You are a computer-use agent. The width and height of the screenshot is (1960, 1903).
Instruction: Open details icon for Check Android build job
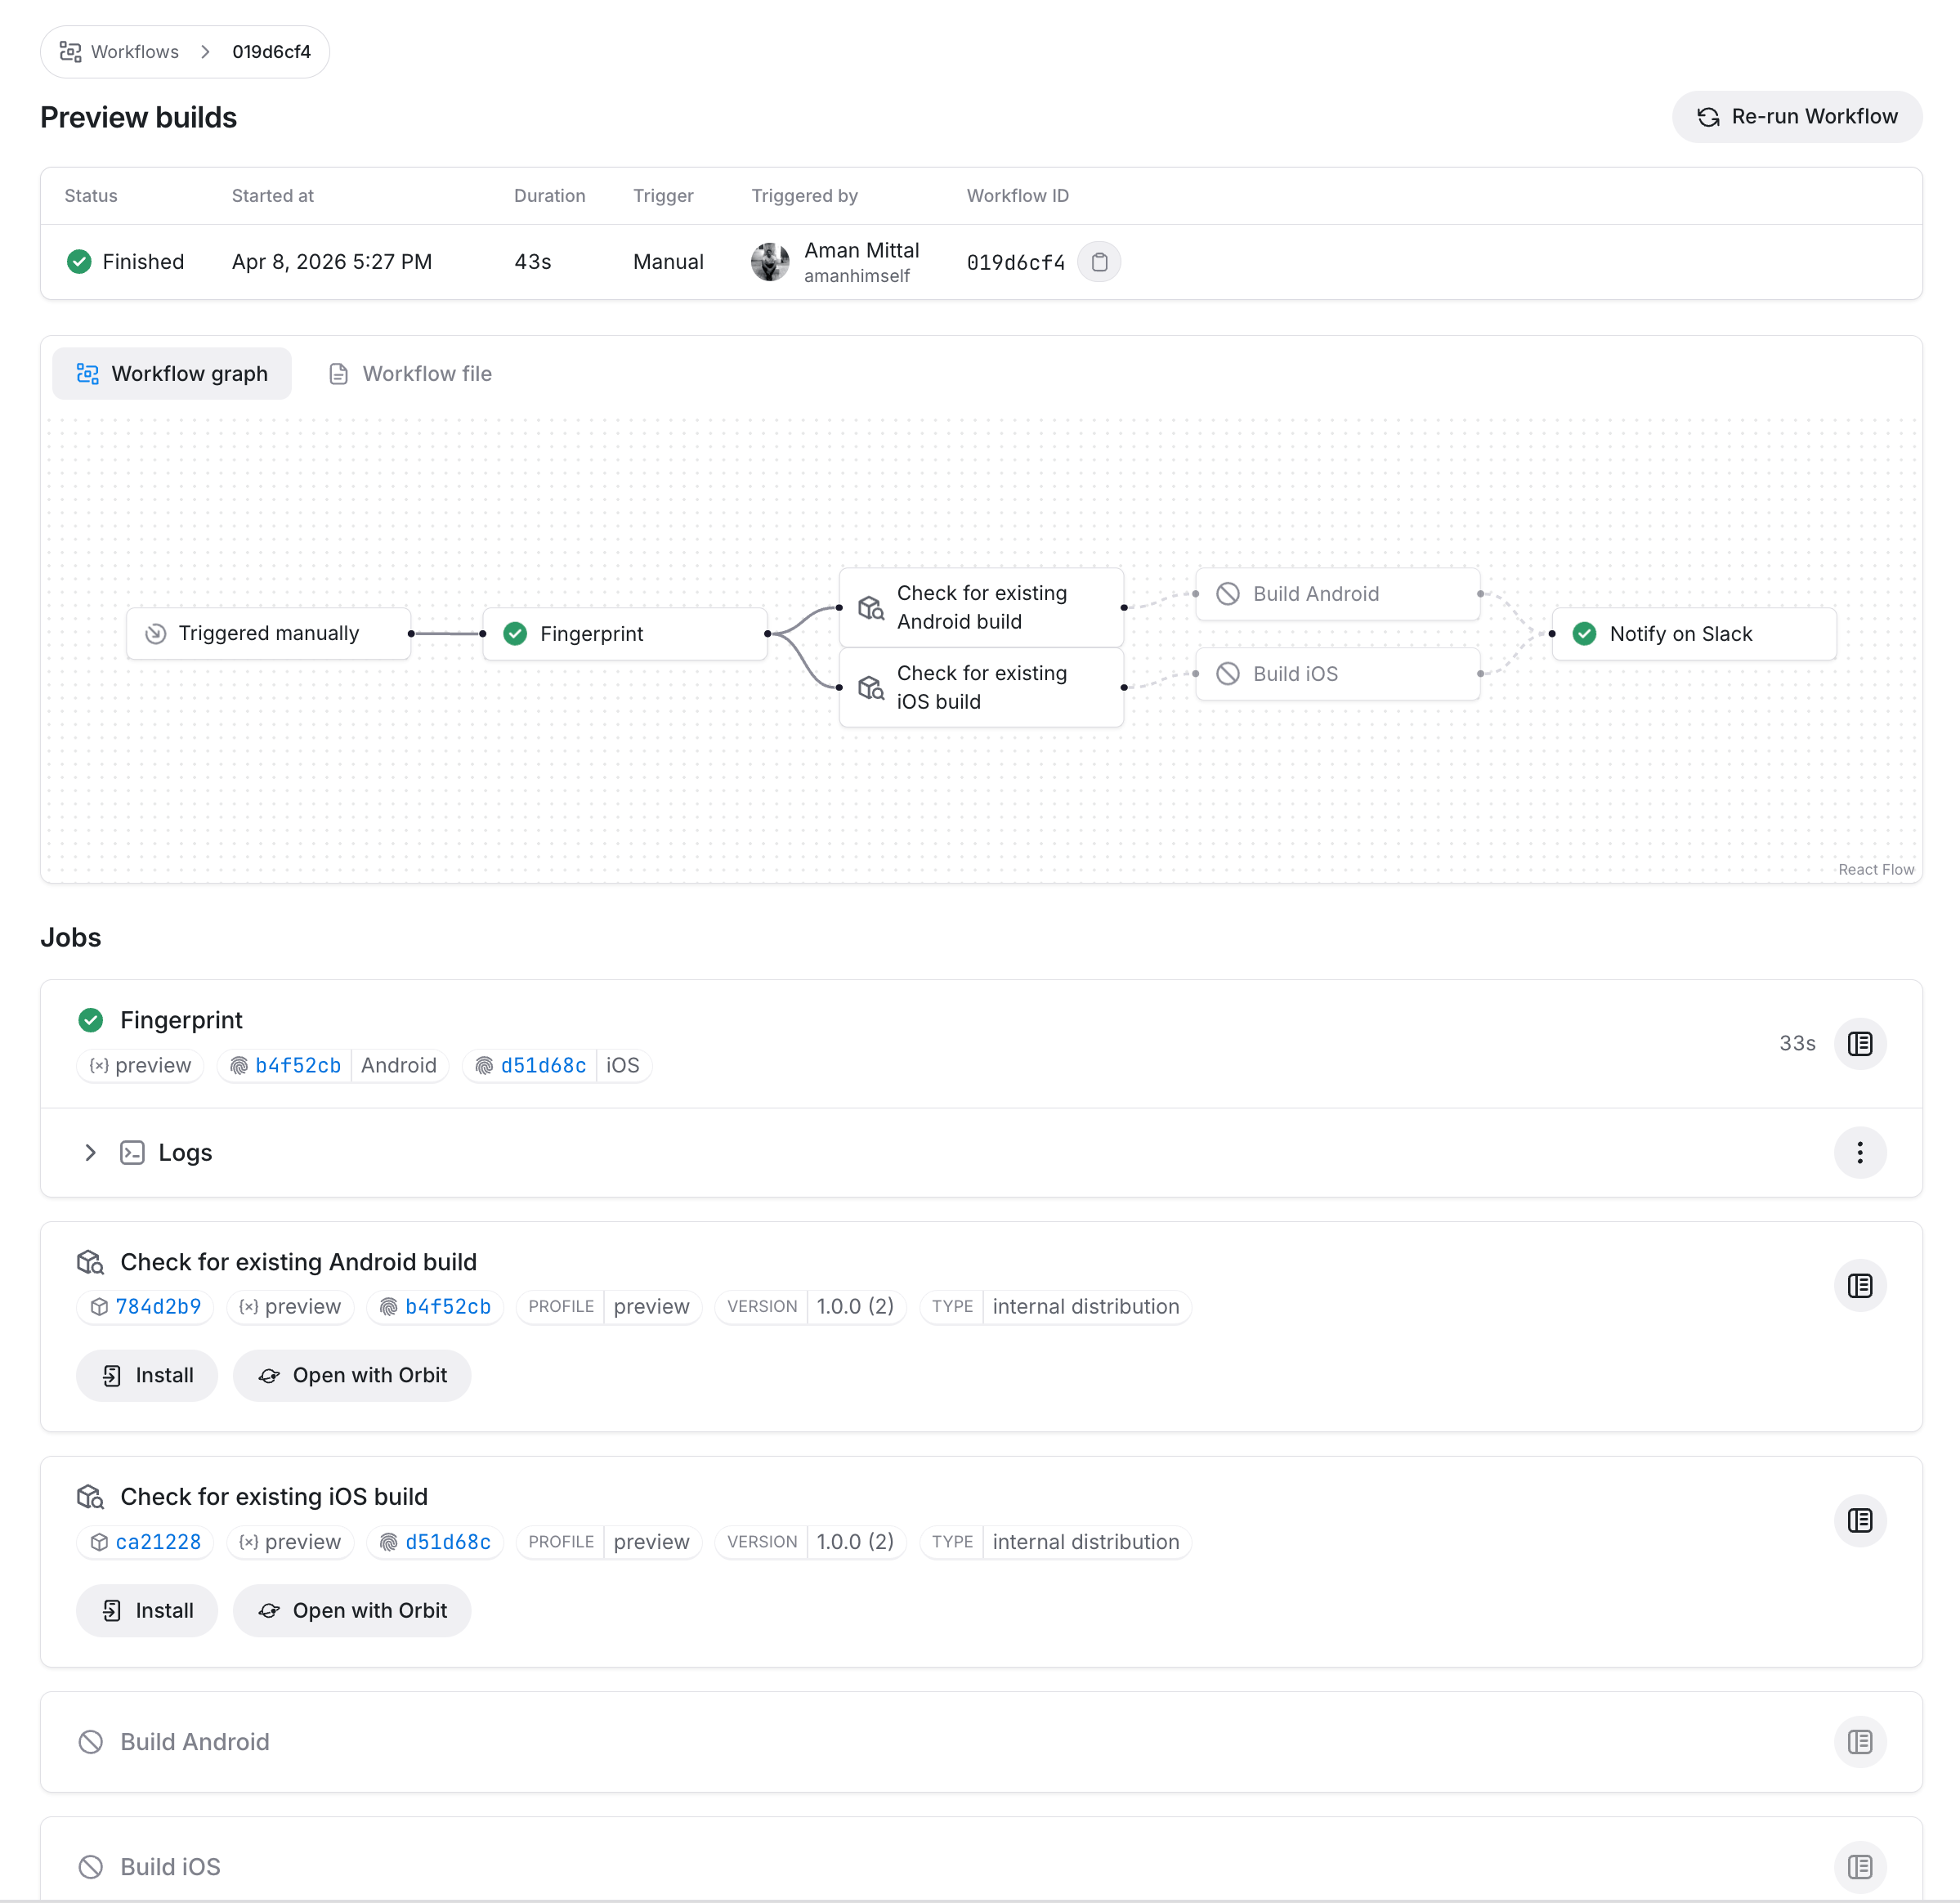tap(1860, 1286)
